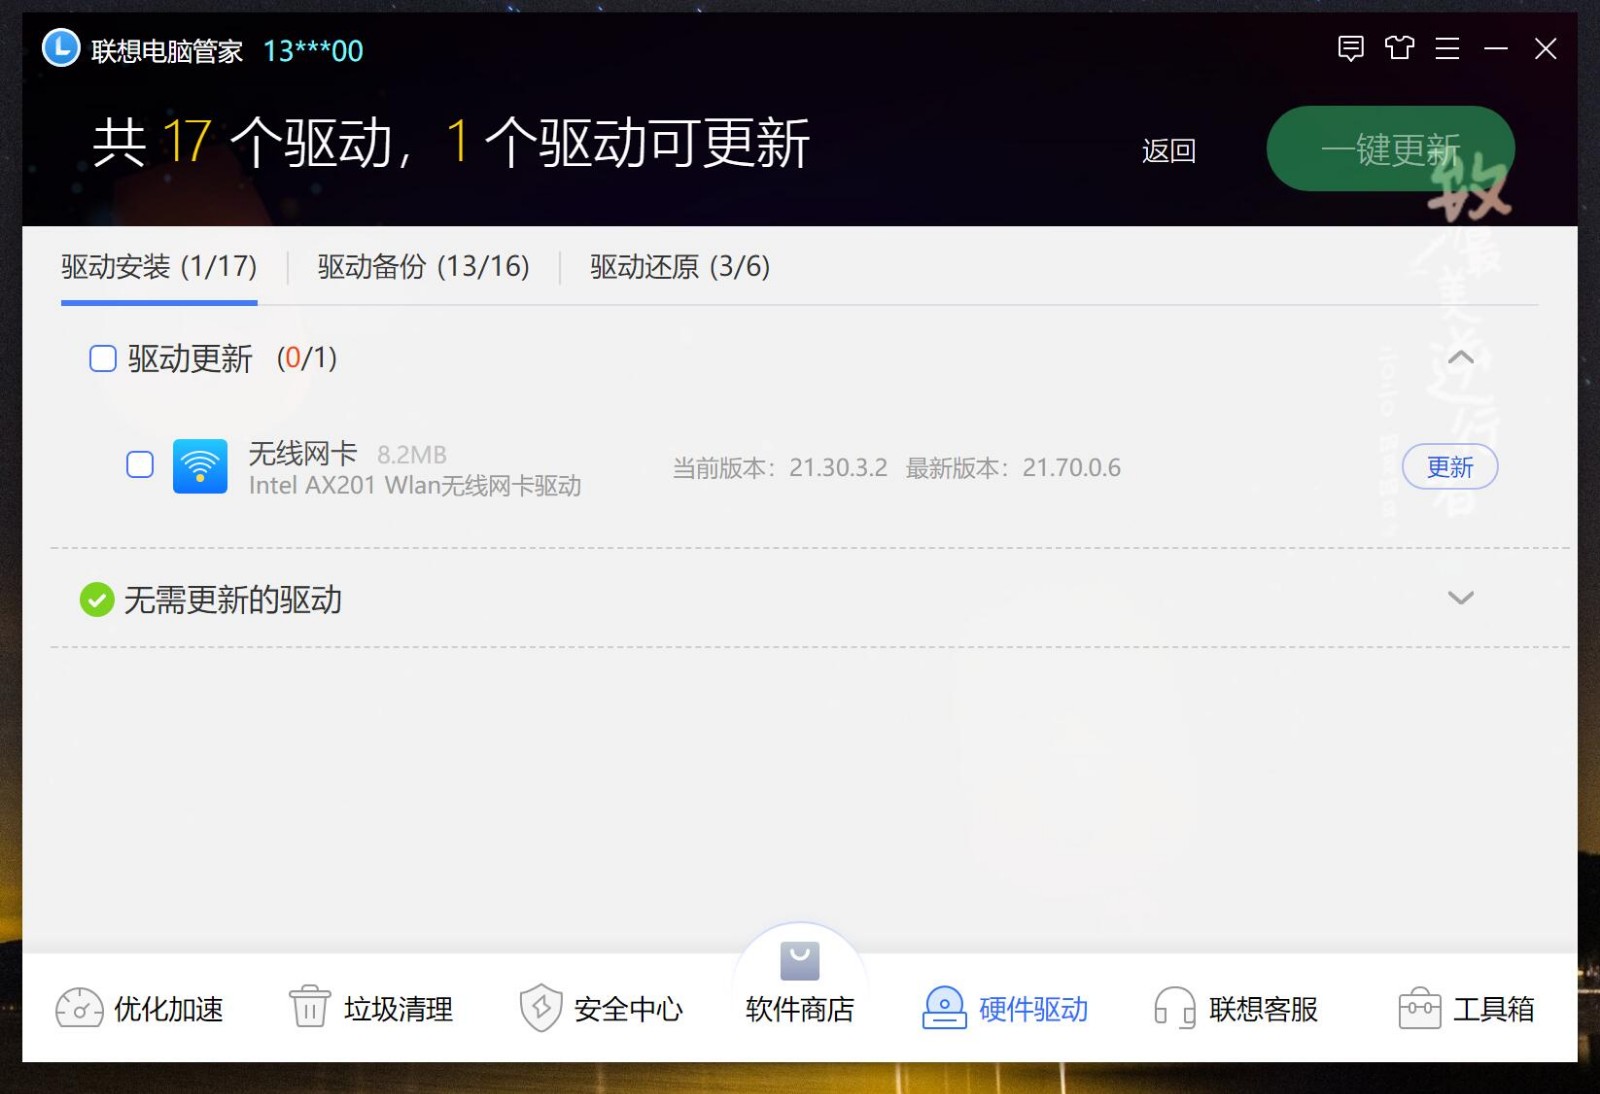1600x1094 pixels.
Task: Close the 联想电脑管家 window
Action: click(x=1545, y=48)
